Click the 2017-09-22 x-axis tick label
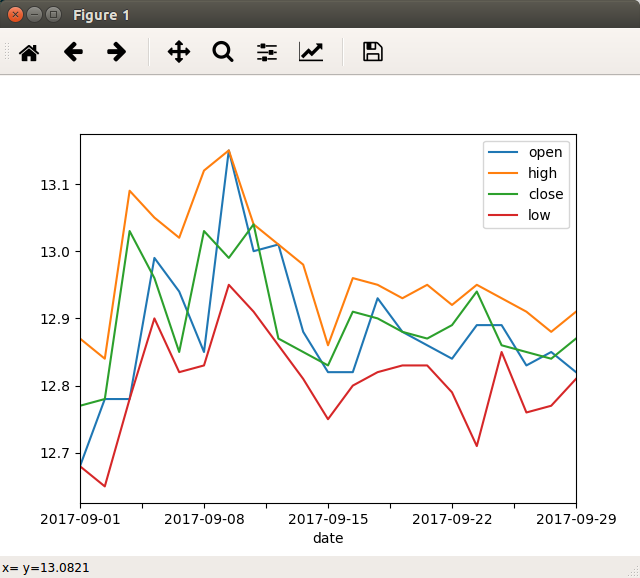640x578 pixels. tap(452, 519)
